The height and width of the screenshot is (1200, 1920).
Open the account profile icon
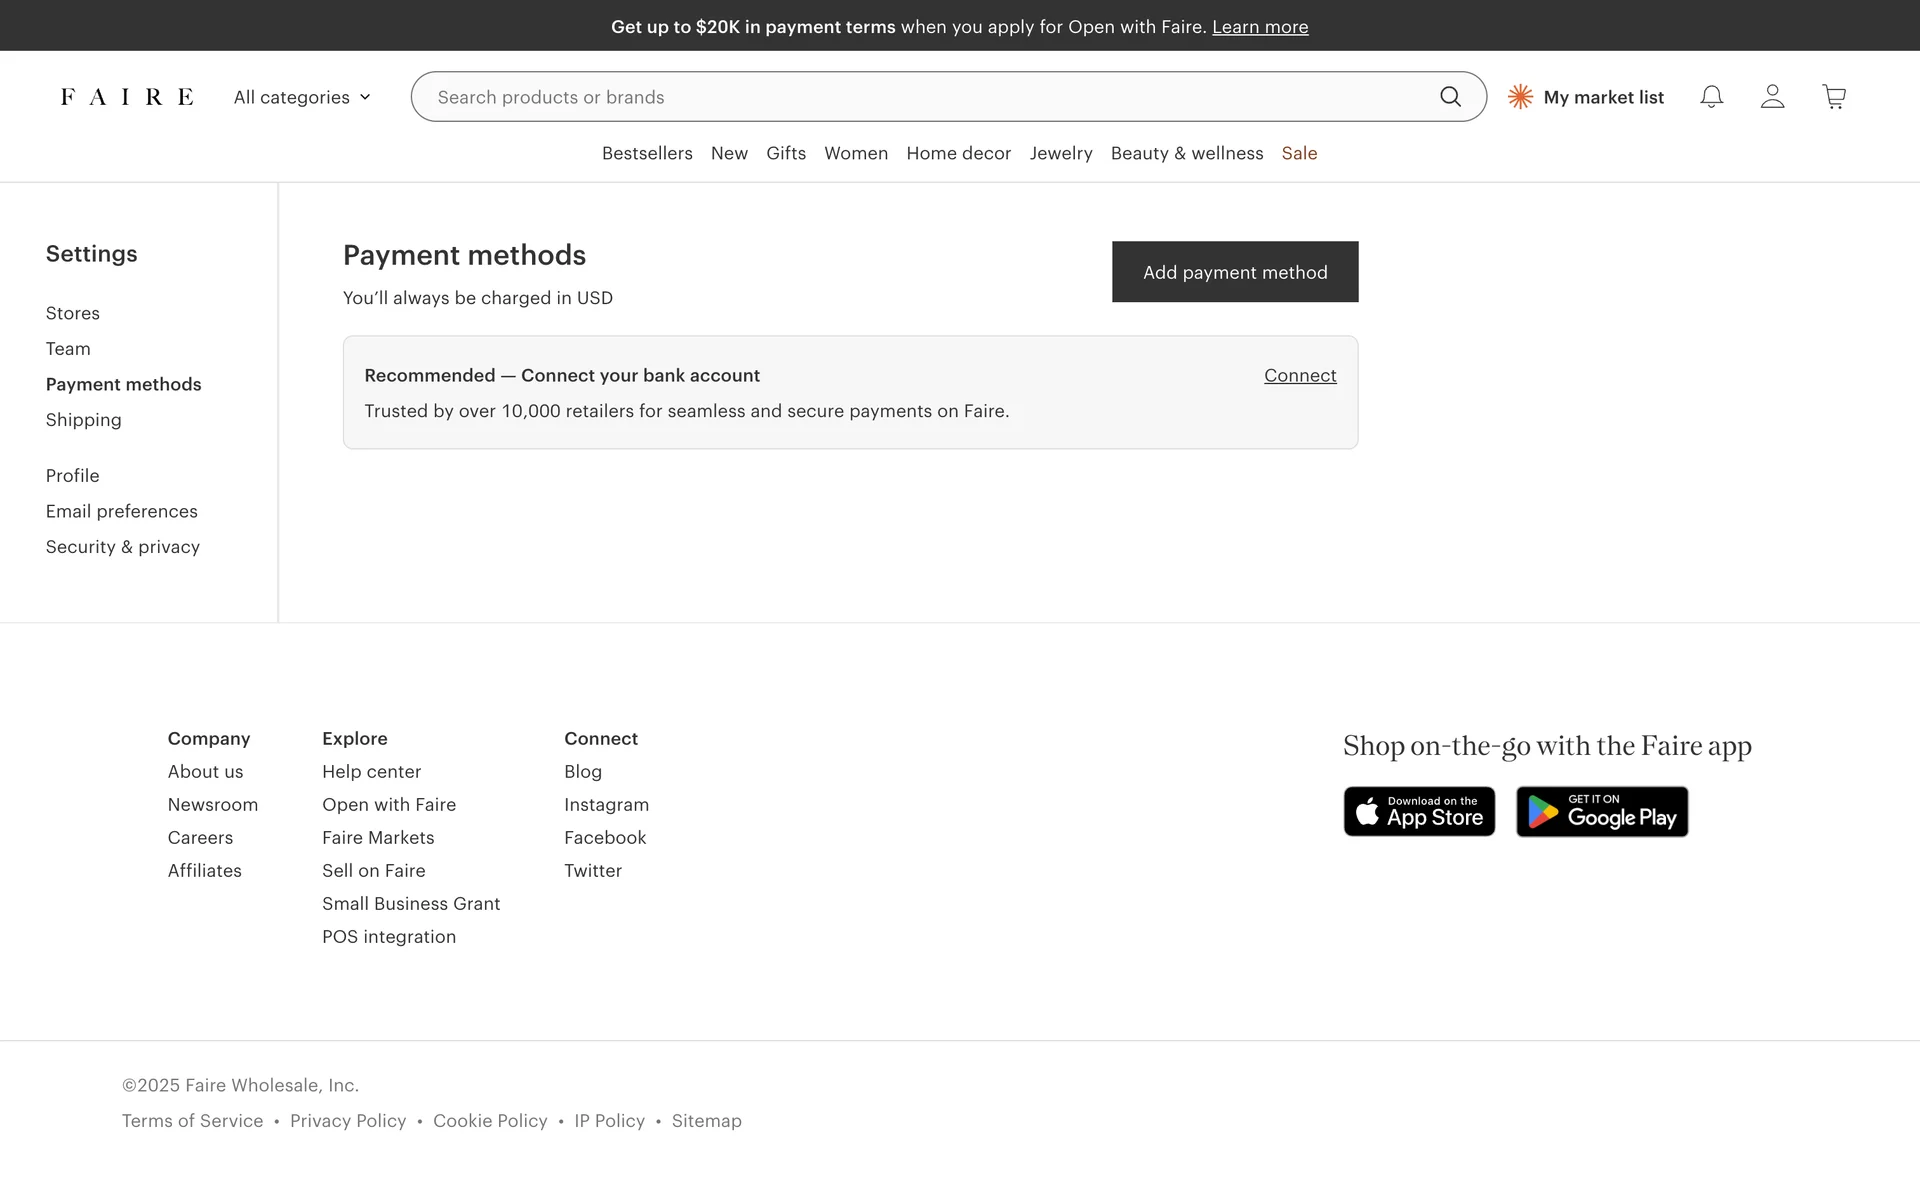tap(1772, 97)
